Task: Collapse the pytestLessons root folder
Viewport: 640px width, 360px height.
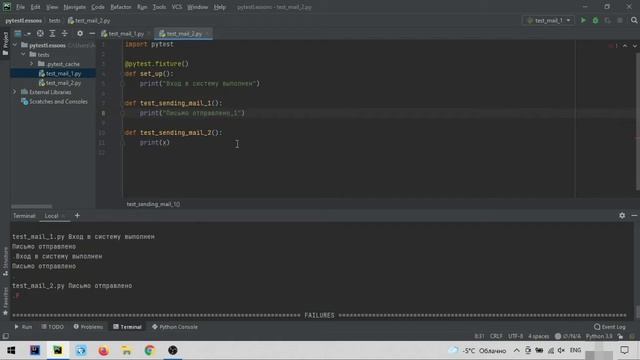Action: point(15,45)
